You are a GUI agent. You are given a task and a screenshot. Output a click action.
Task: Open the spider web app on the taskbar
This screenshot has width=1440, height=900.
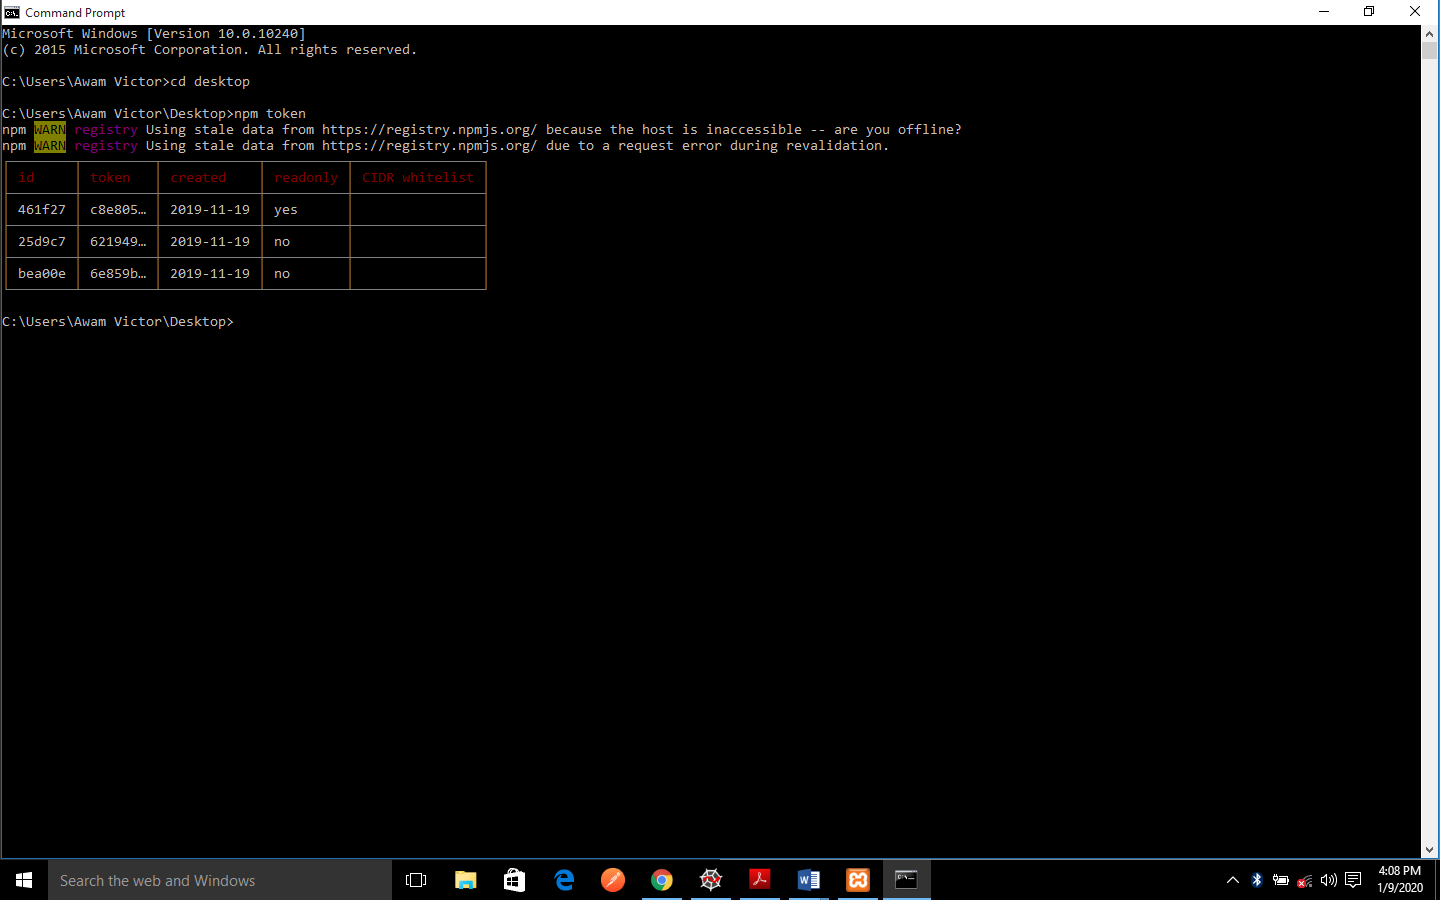(x=711, y=880)
